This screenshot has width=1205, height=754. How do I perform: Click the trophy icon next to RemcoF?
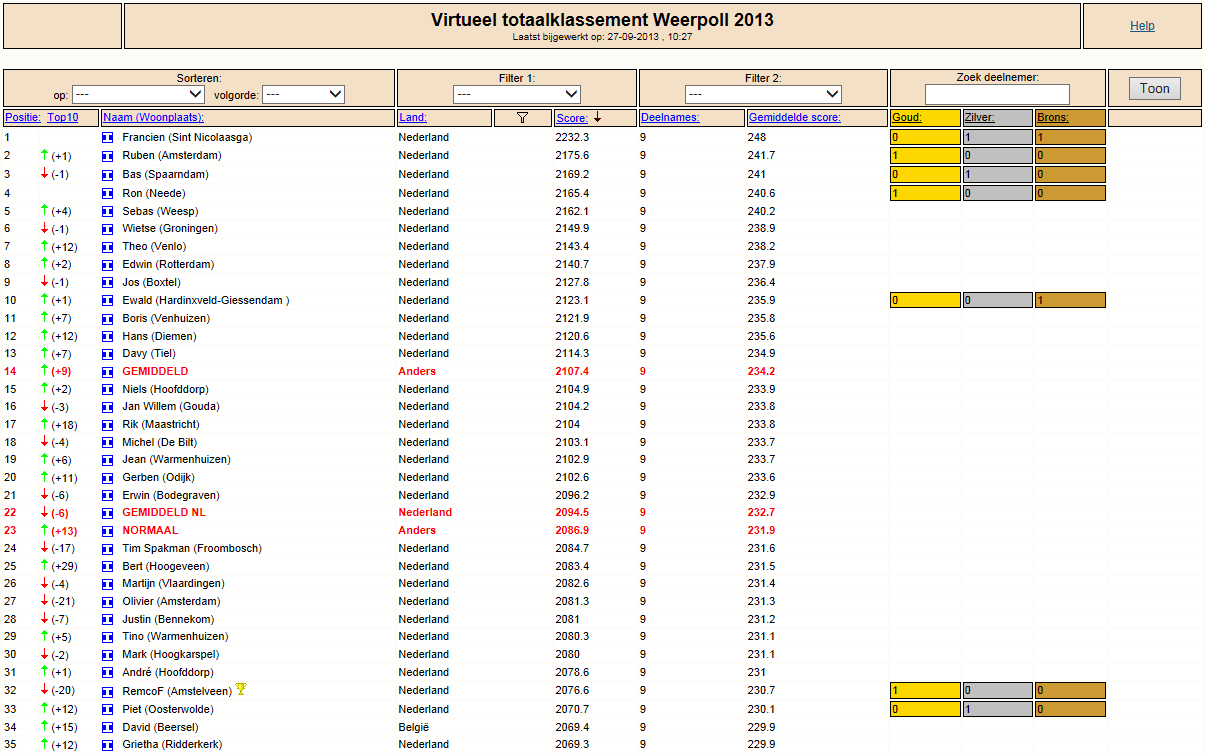coord(241,689)
